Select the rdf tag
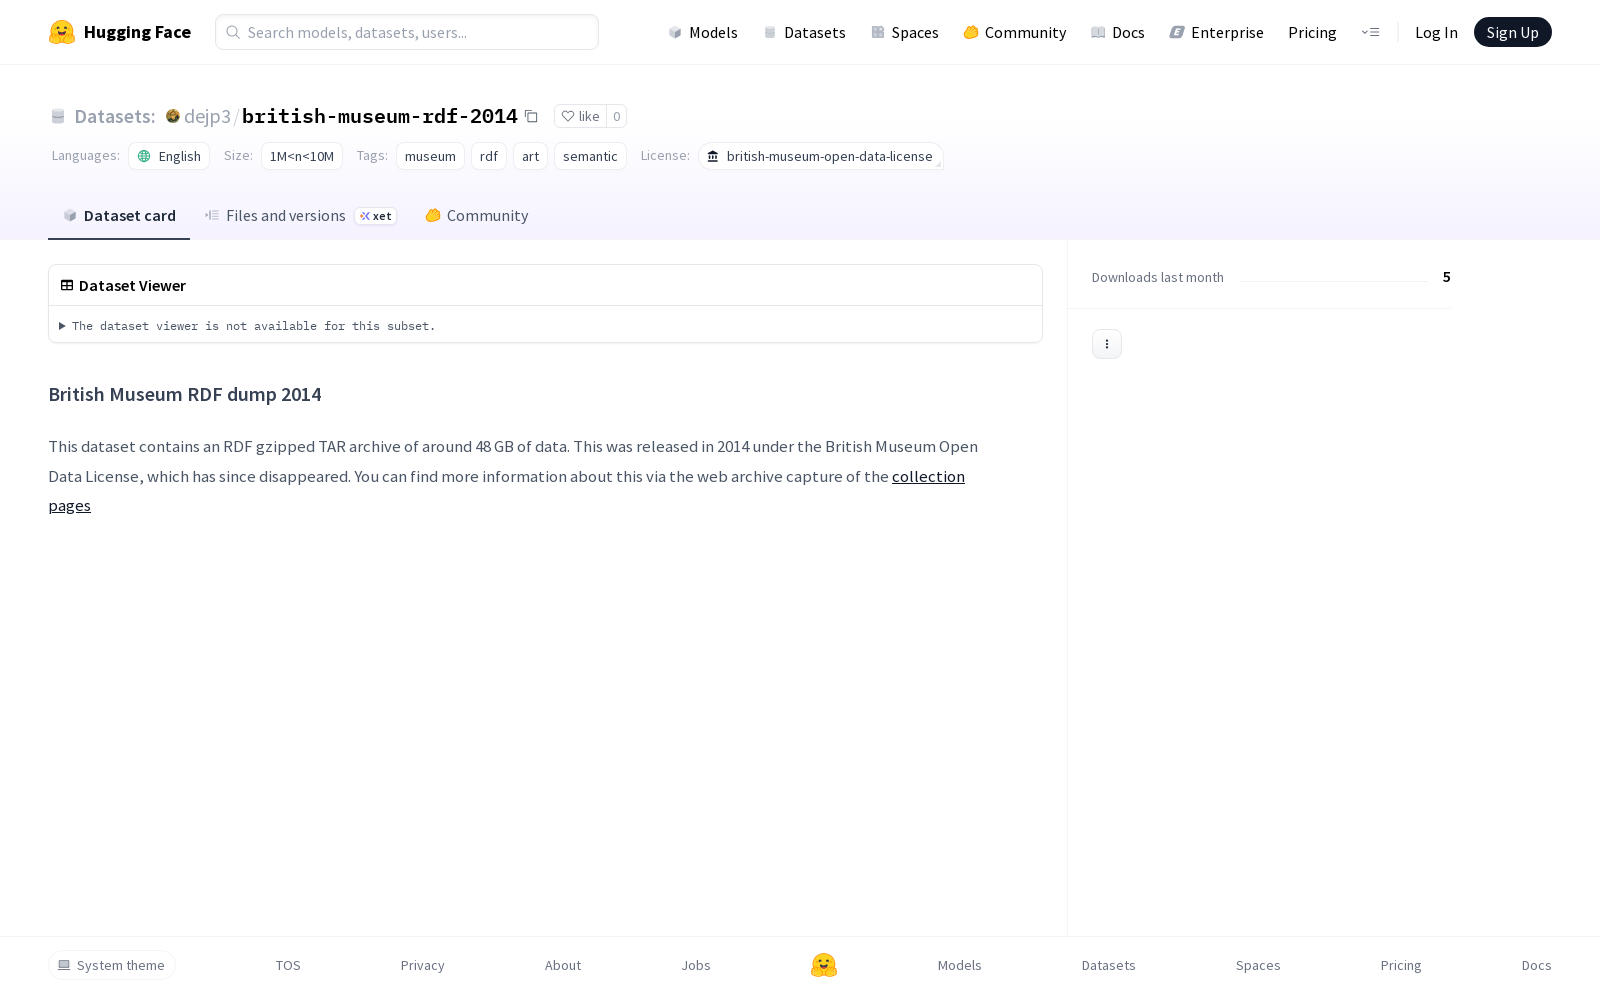1600x1000 pixels. 489,156
